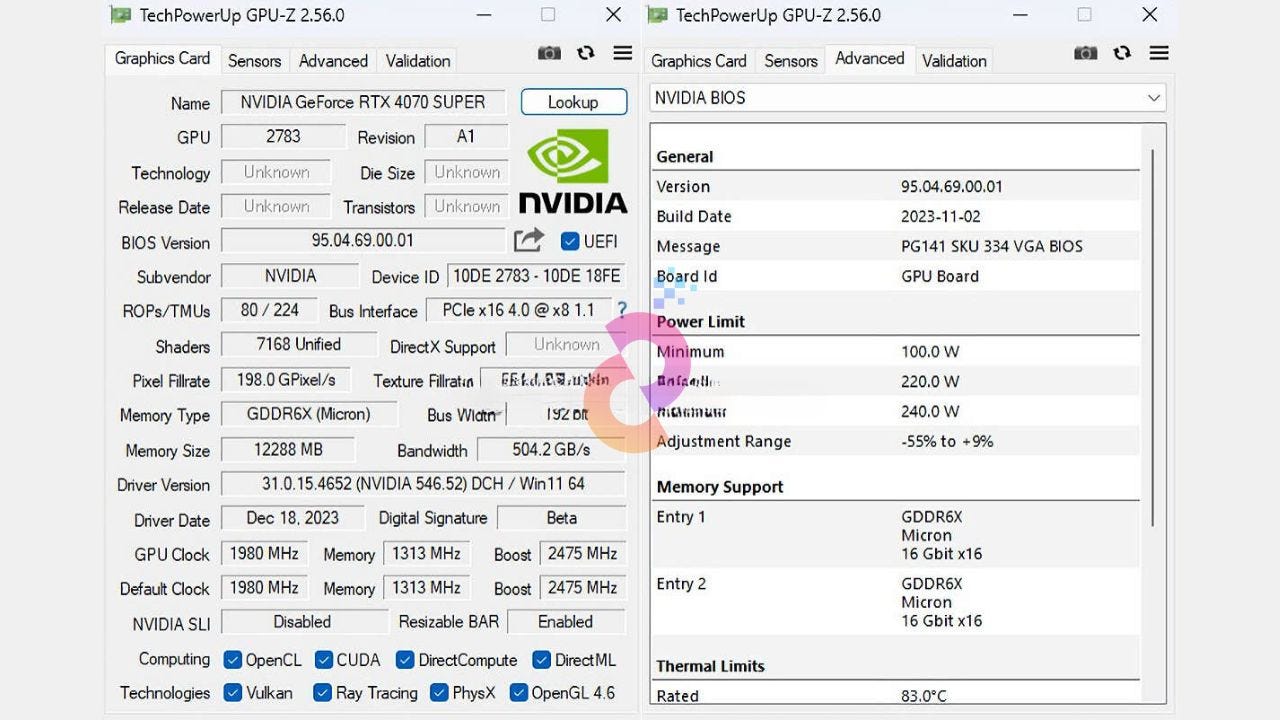Click the NVIDIA SLI field Disabled
Viewport: 1280px width, 720px height.
click(303, 622)
